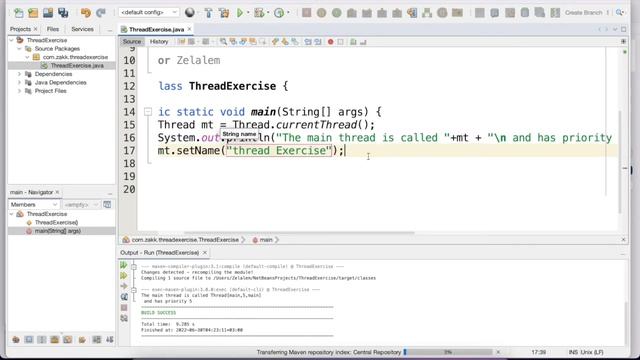The height and width of the screenshot is (360, 640).
Task: Switch to the Services tab
Action: [82, 29]
